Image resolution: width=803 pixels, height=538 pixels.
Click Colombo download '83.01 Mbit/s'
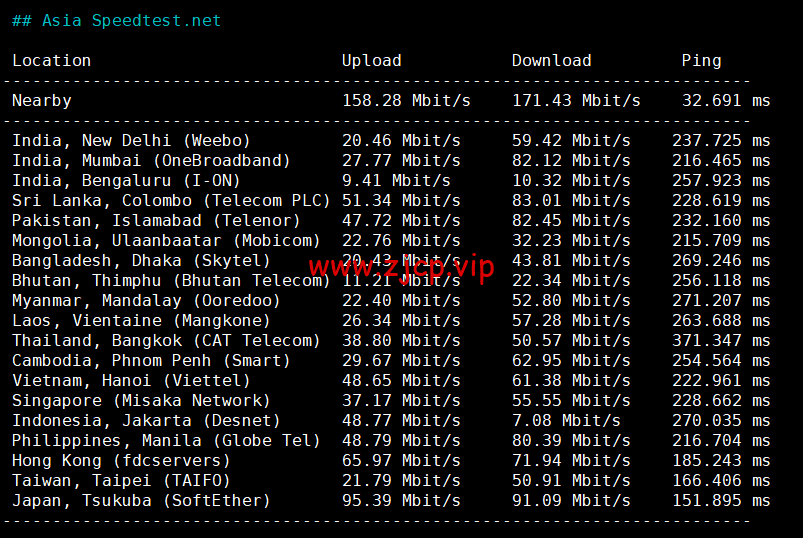pos(571,200)
